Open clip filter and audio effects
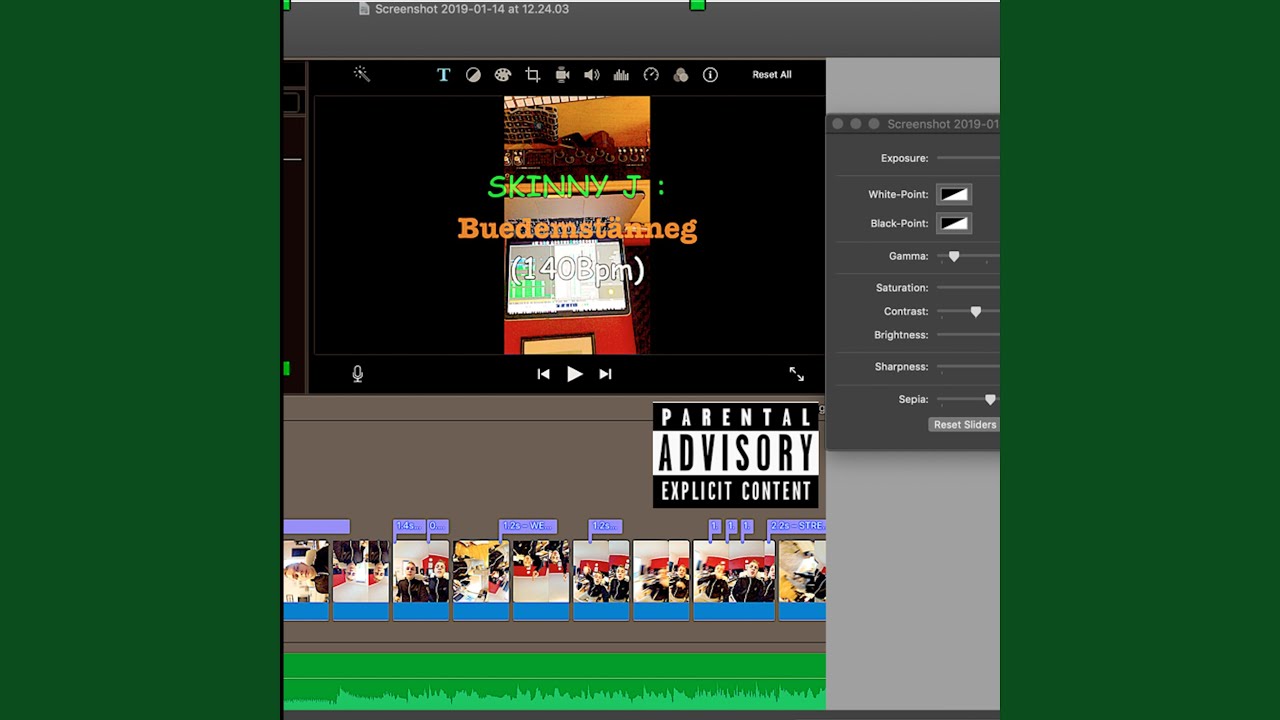The image size is (1280, 720). coord(681,75)
